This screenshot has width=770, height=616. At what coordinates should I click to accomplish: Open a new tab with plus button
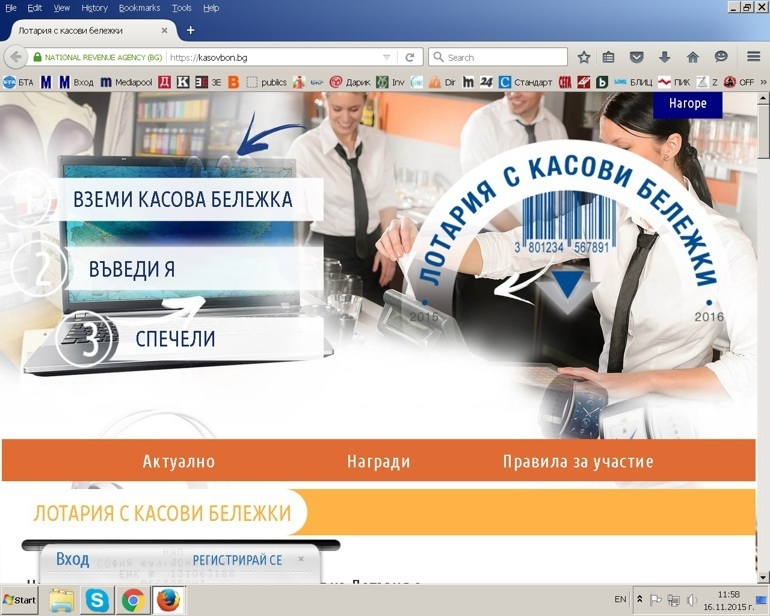click(191, 30)
